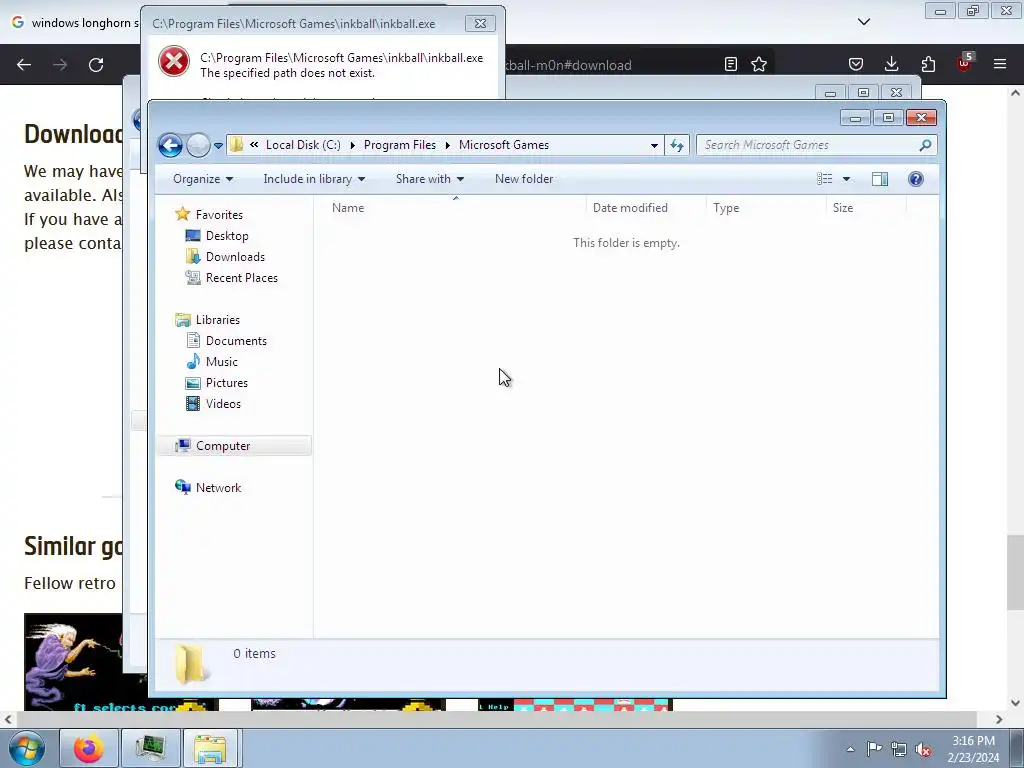This screenshot has height=768, width=1024.
Task: Change your view icon in Explorer toolbar
Action: pos(825,179)
